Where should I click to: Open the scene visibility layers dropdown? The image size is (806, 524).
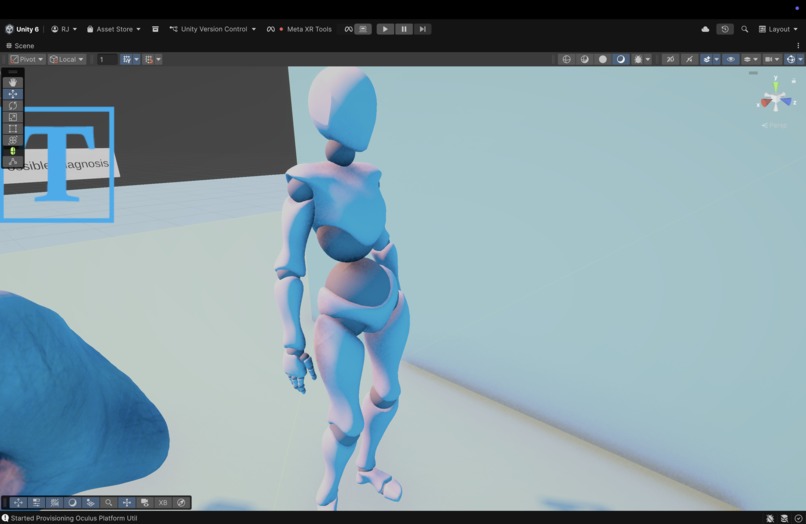750,59
